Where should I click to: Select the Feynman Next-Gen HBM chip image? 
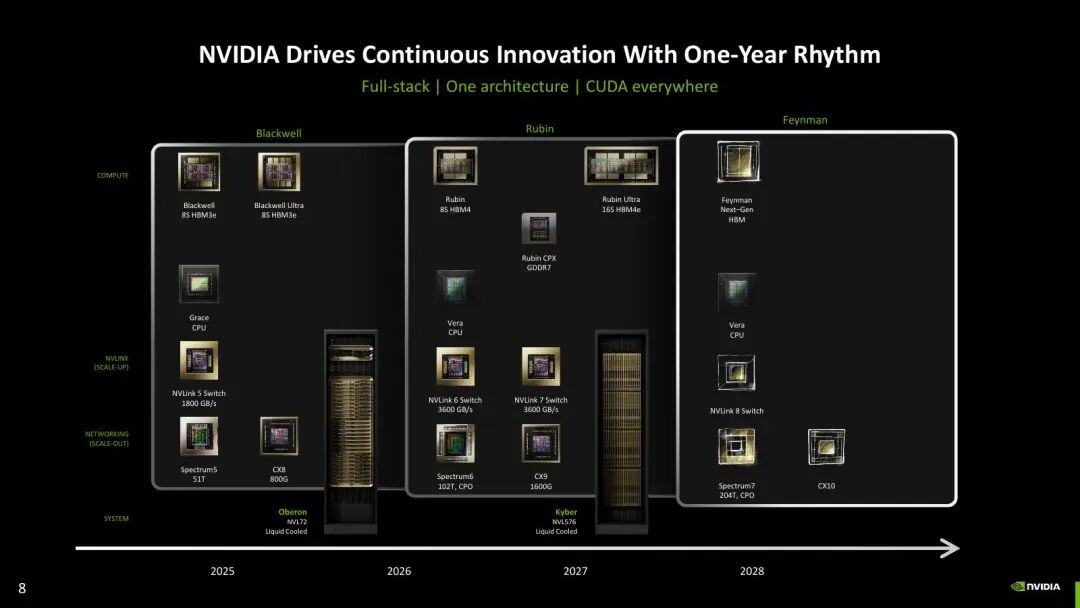(x=738, y=162)
